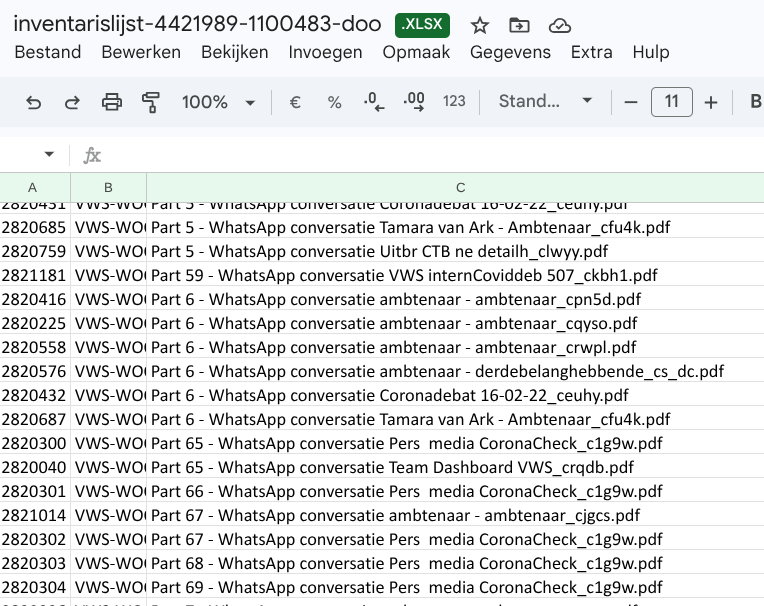
Task: Open the Bewerken menu
Action: click(141, 52)
